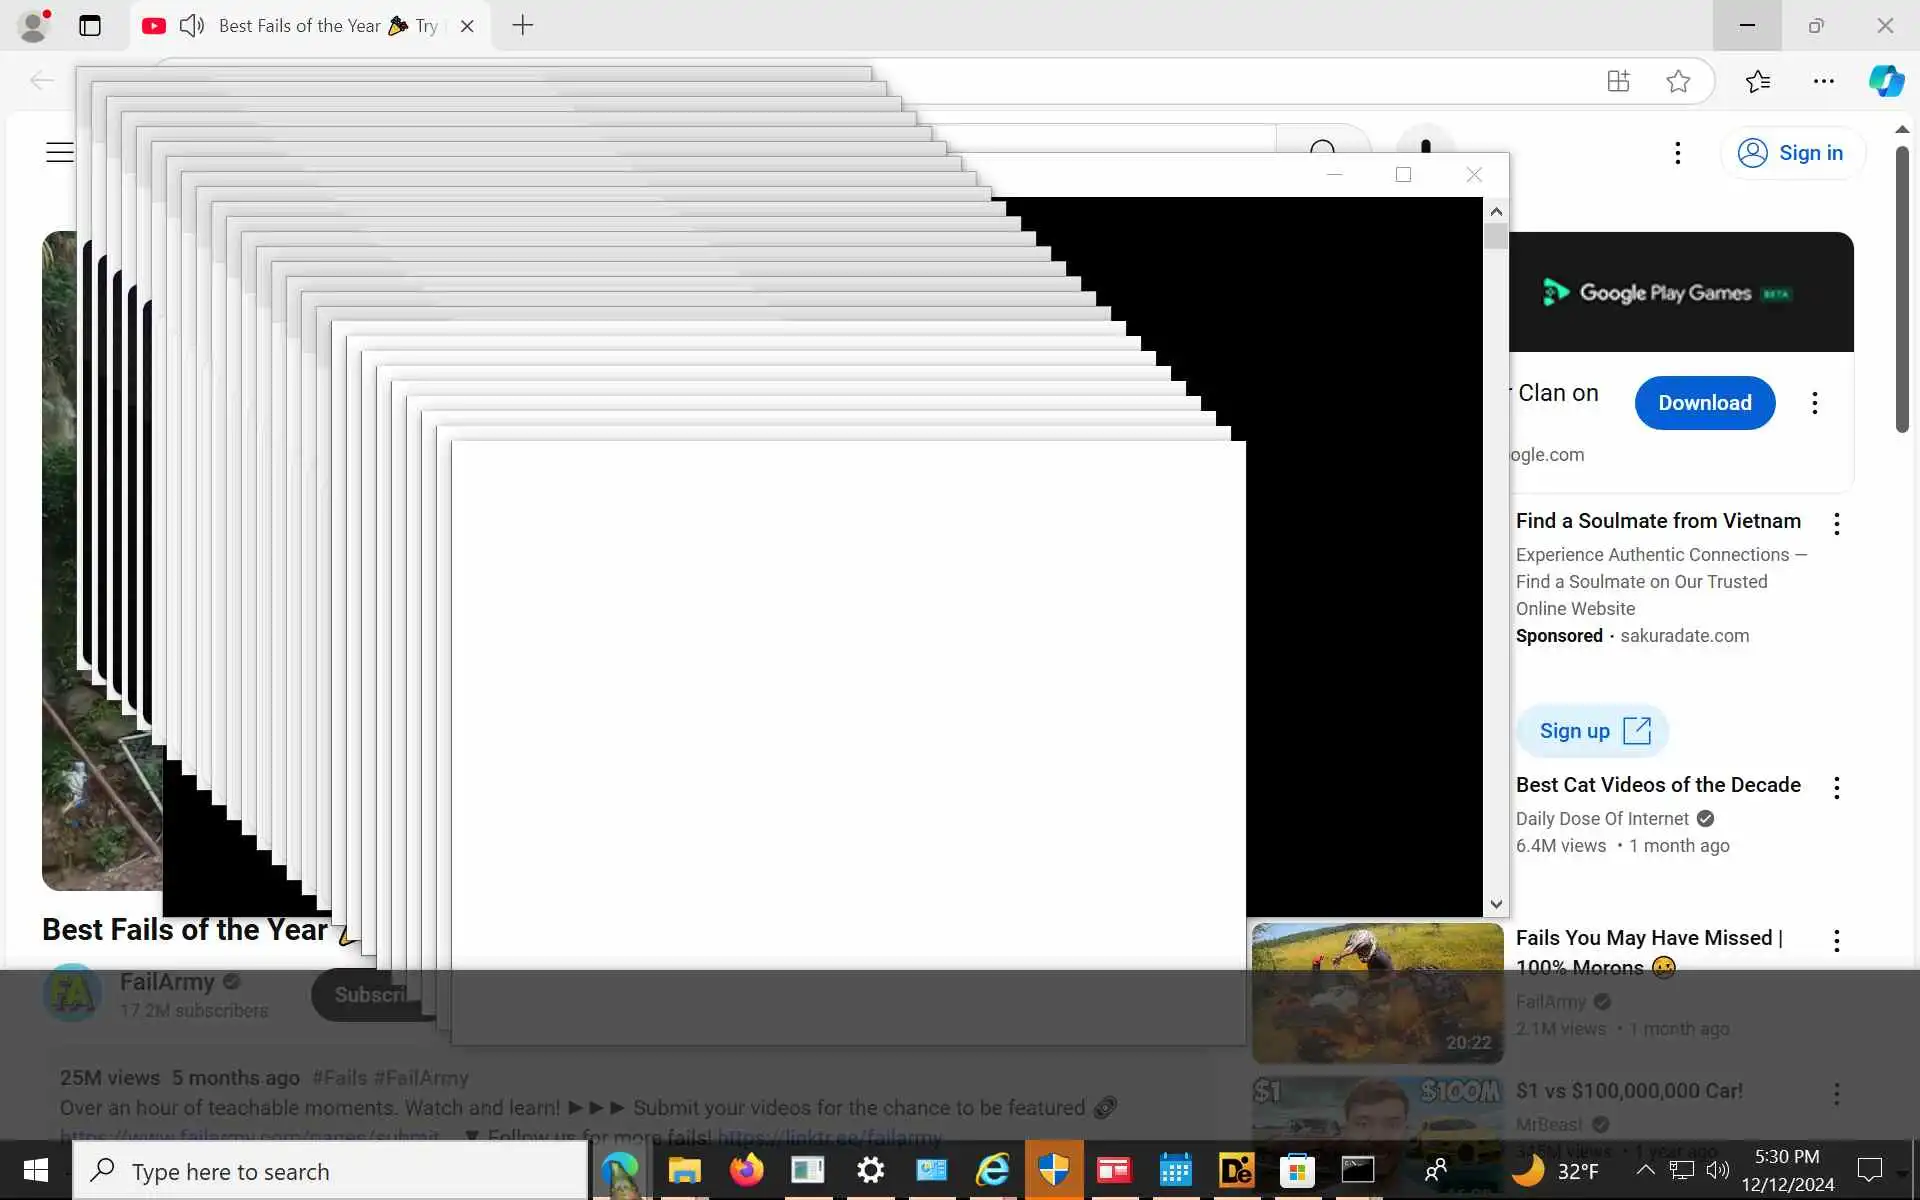The width and height of the screenshot is (1920, 1200).
Task: Open Fails You May Have Missed thumbnail
Action: click(1377, 992)
